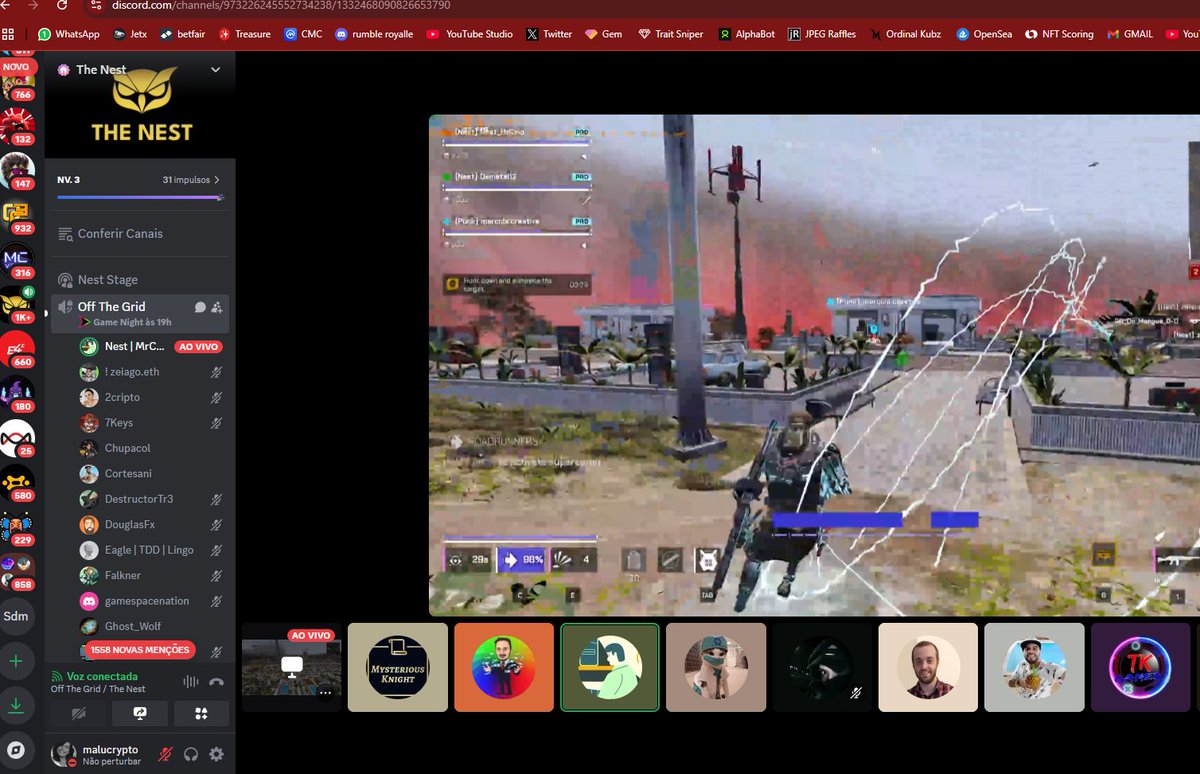Image resolution: width=1200 pixels, height=774 pixels.
Task: Open the server with the 229 badge
Action: (17, 526)
